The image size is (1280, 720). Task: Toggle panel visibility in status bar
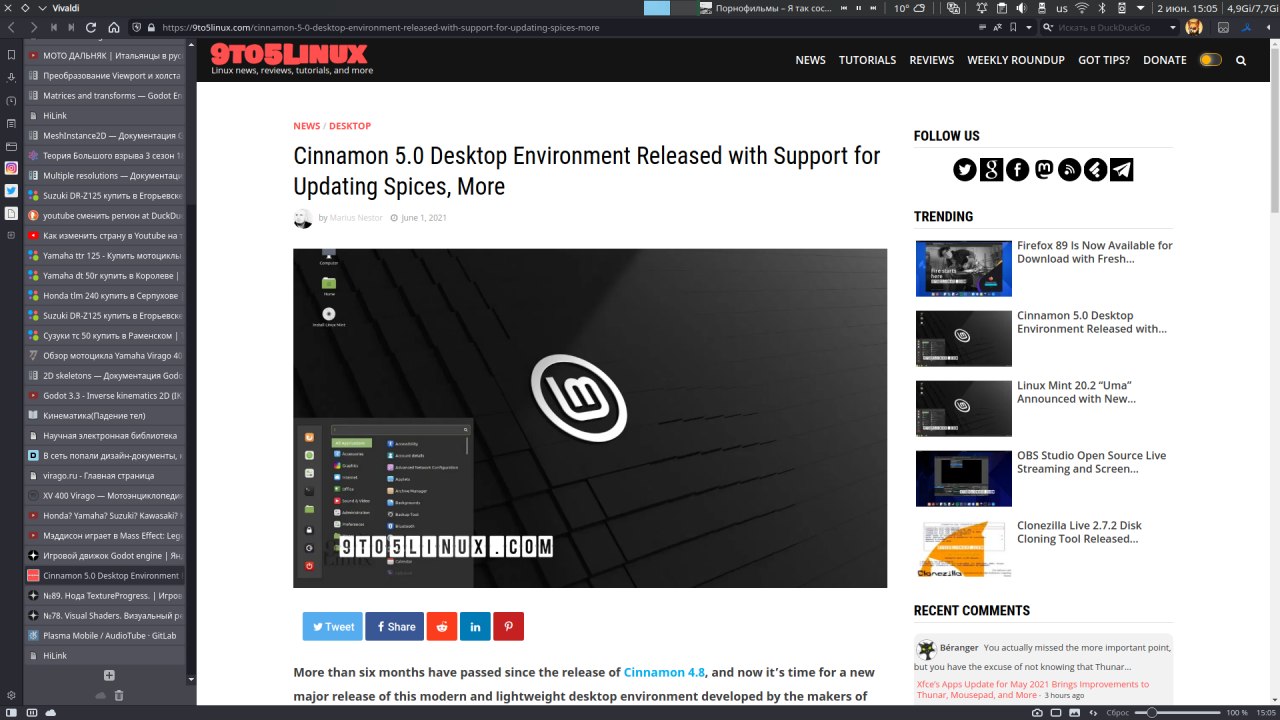point(11,712)
